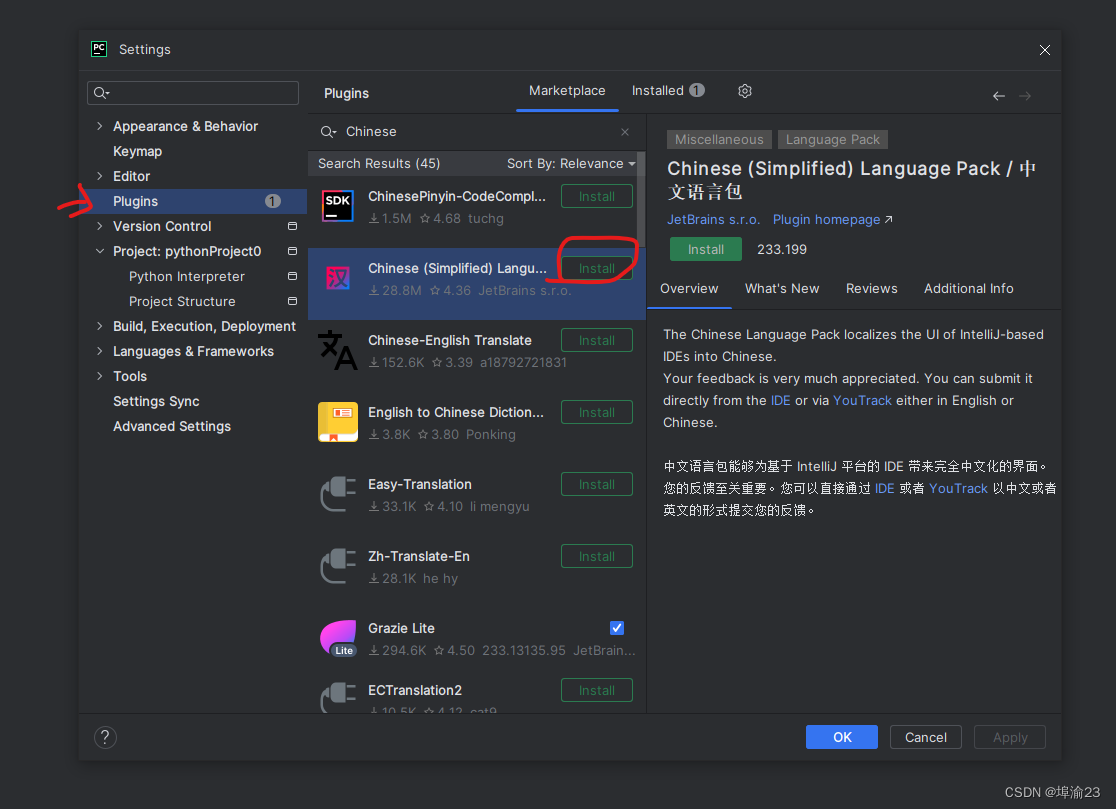The width and height of the screenshot is (1116, 809).
Task: Install ChinesePinyin-CodeCompletion plugin
Action: coord(596,196)
